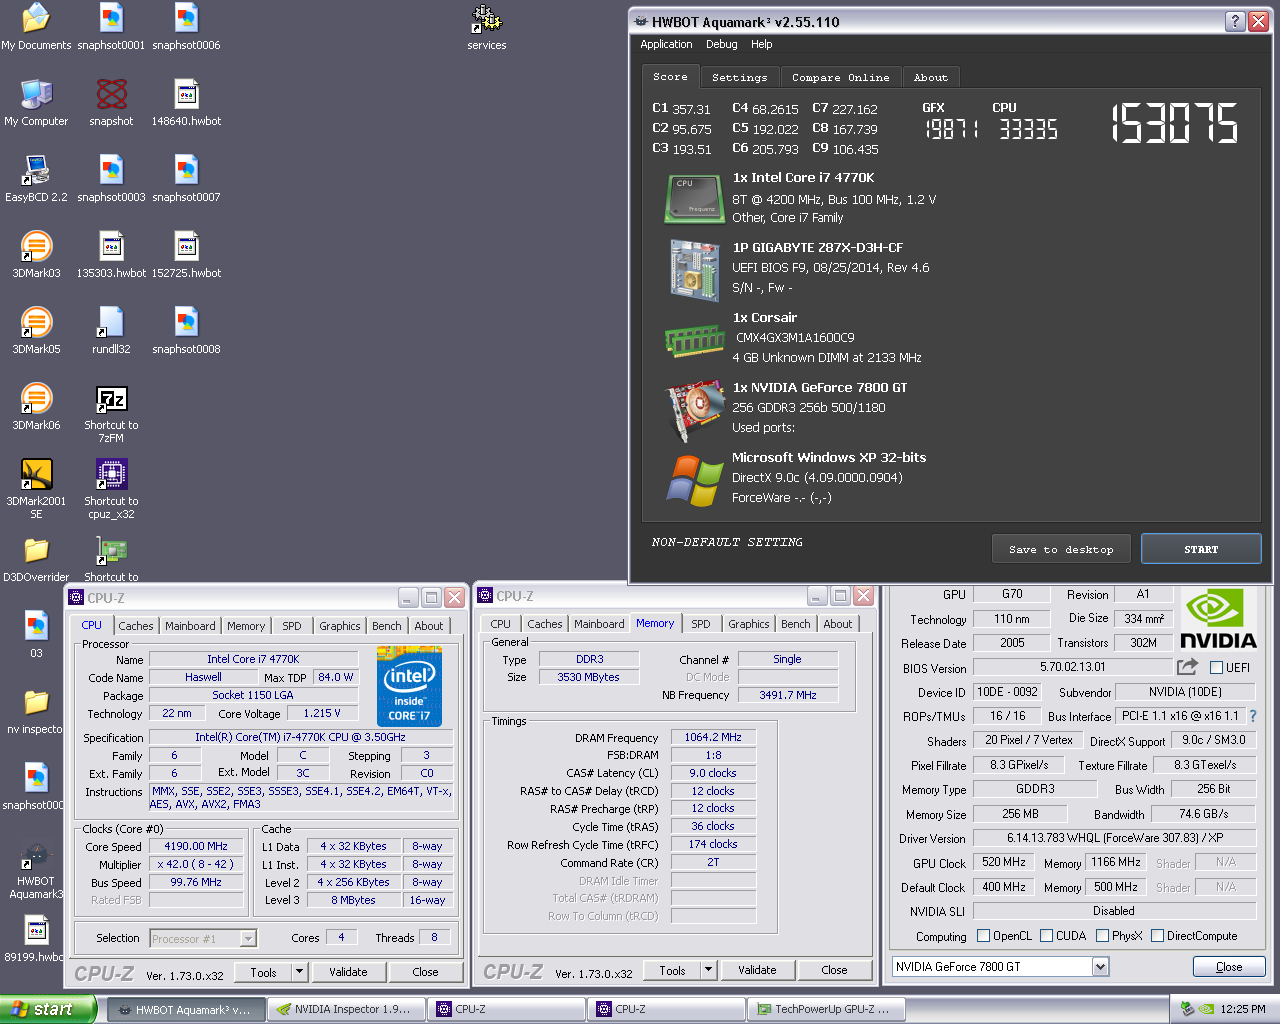Click the Help question-mark button in Aquamark titlebar

1235,21
